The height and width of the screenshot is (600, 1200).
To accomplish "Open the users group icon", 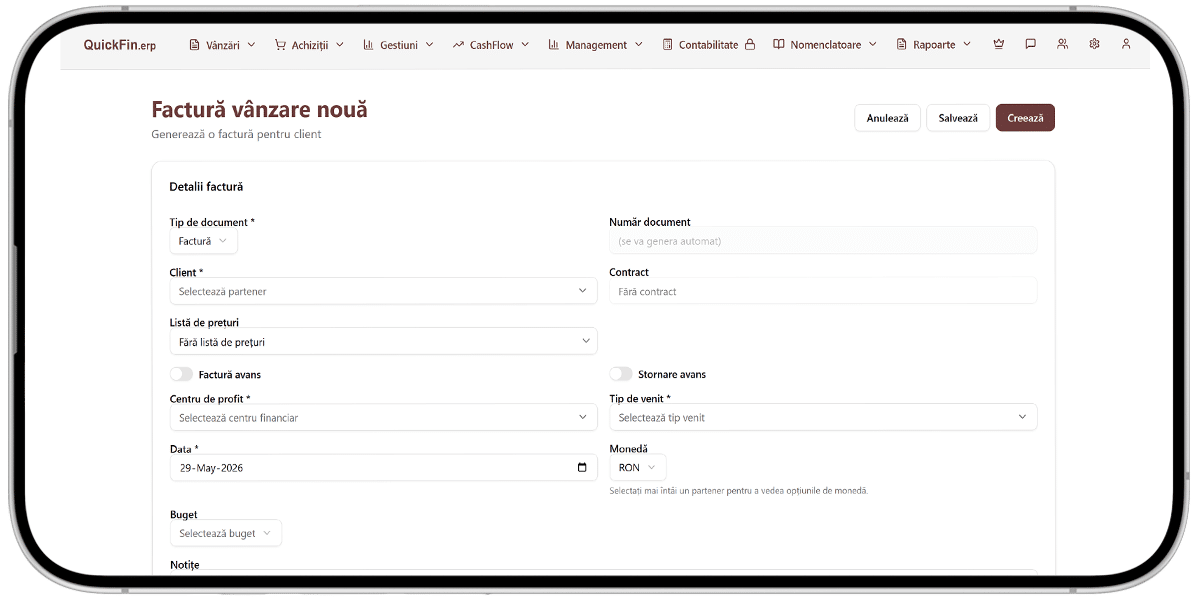I will 1062,44.
